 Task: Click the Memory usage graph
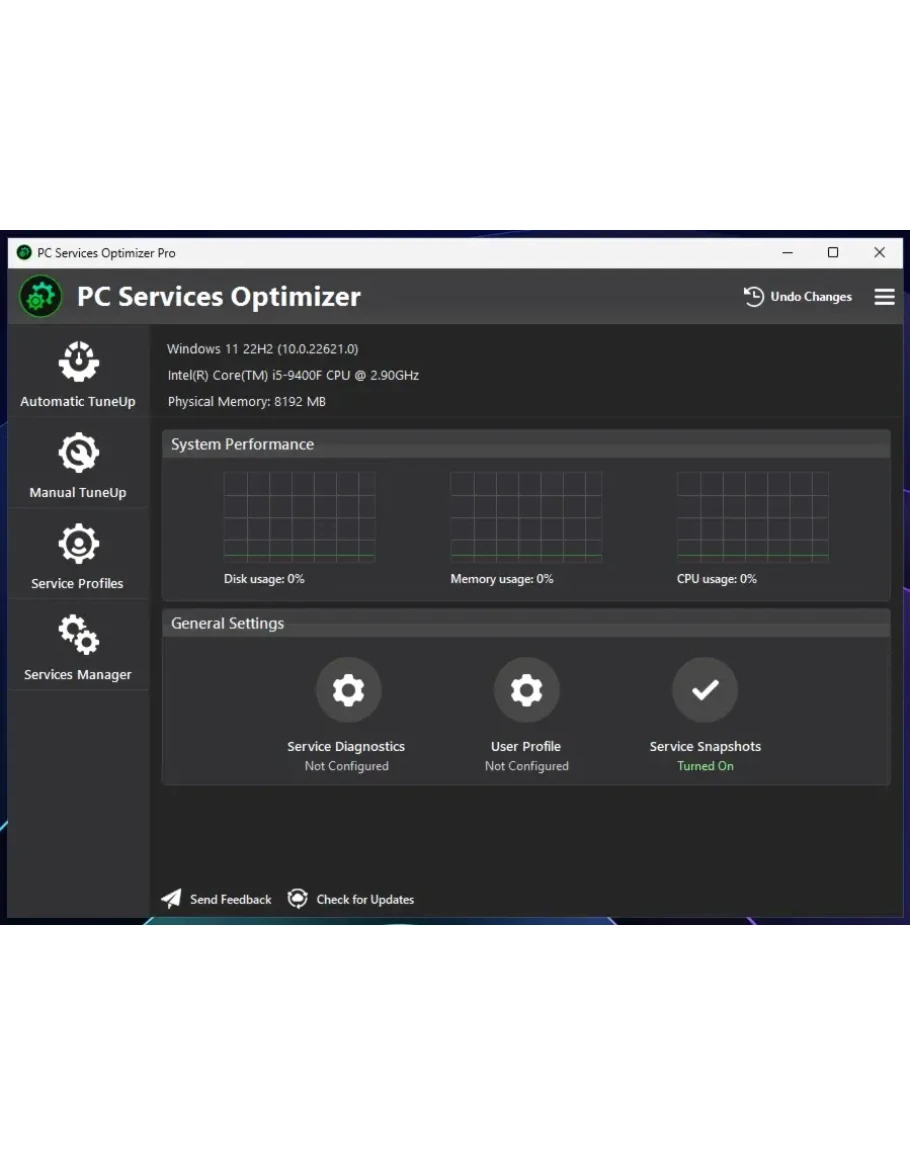[526, 517]
